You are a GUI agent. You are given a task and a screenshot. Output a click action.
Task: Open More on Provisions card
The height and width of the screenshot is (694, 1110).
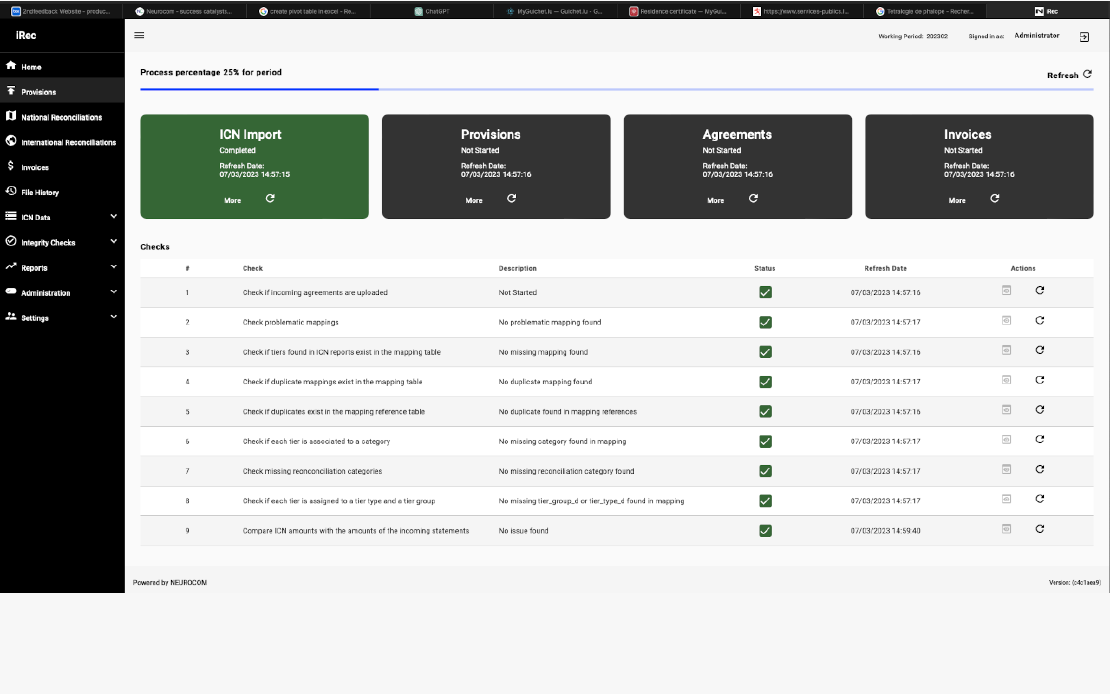tap(474, 200)
